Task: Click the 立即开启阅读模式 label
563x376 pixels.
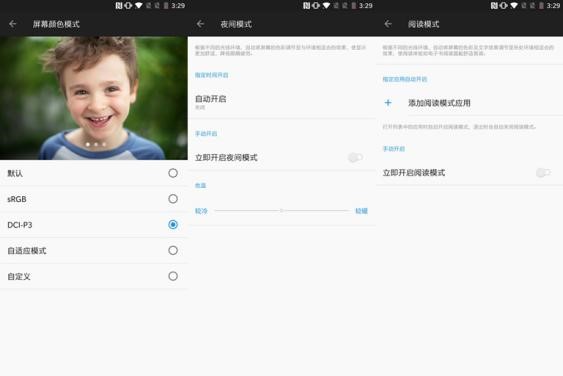Action: pyautogui.click(x=414, y=173)
